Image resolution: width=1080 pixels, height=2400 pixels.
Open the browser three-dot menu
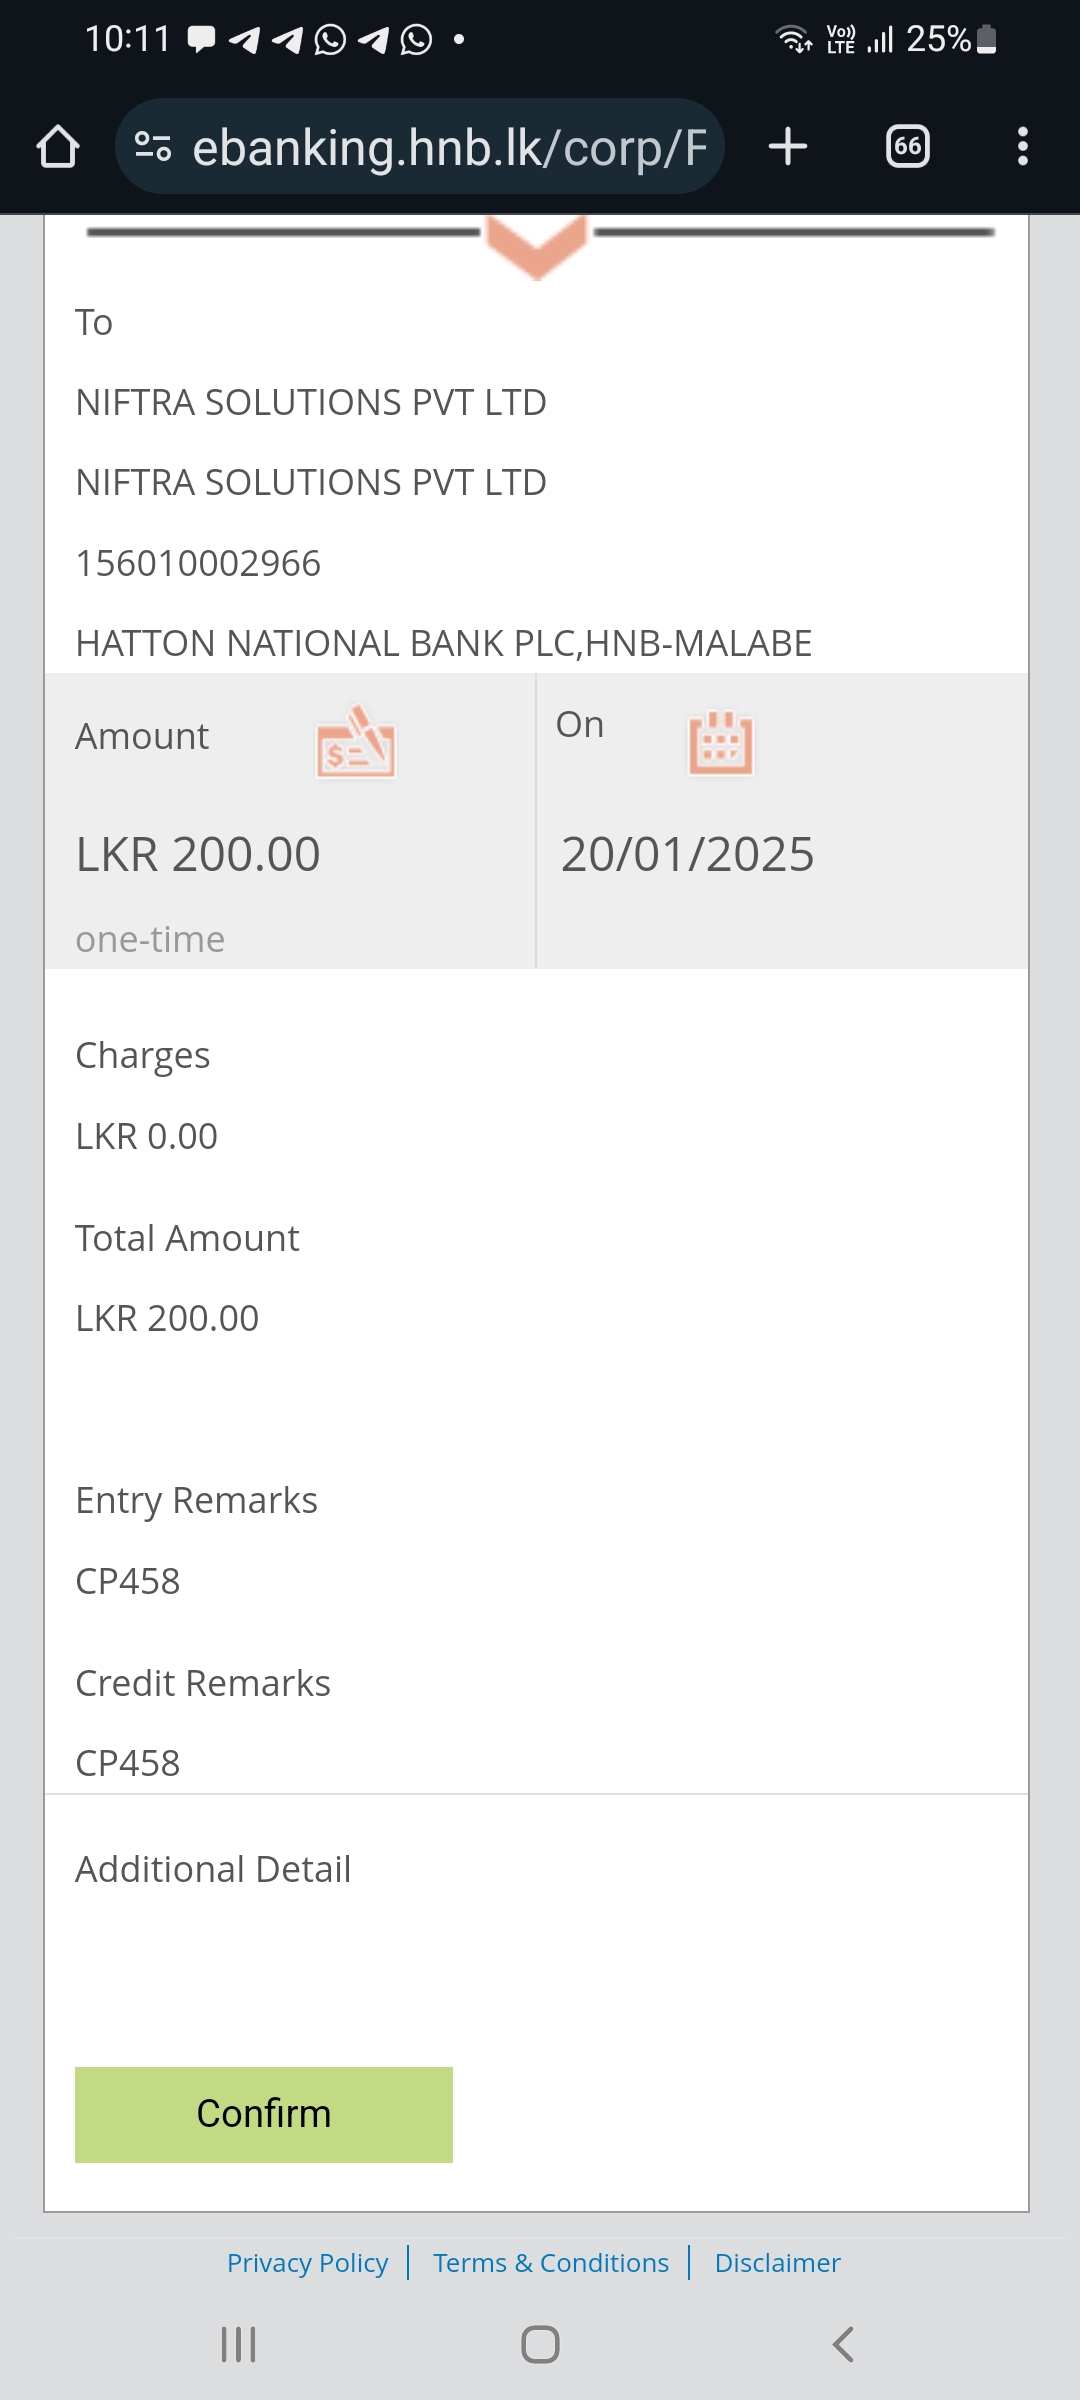pos(1022,146)
